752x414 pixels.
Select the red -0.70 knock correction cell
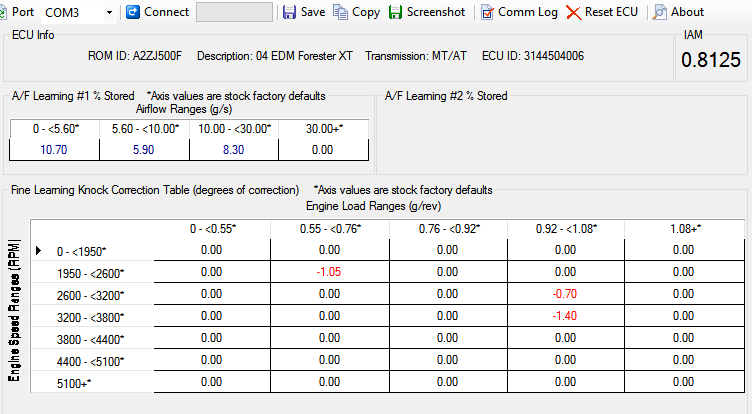(565, 294)
